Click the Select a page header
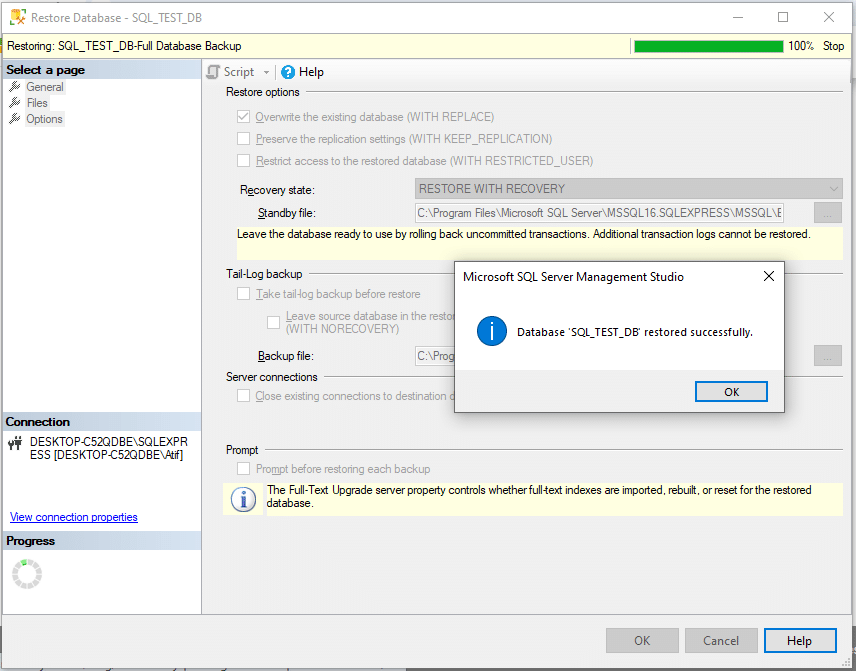 (102, 70)
